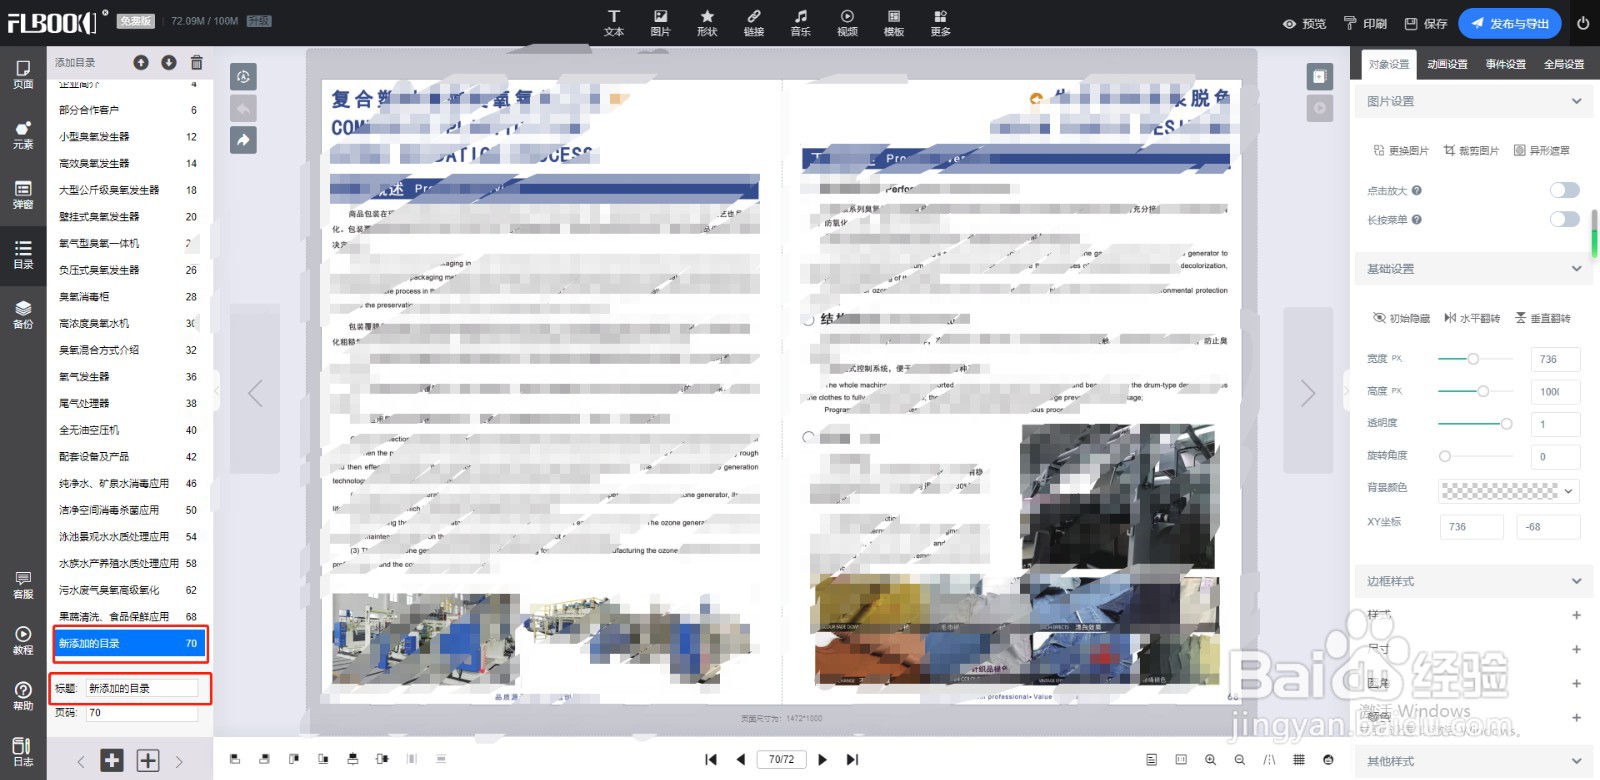Image resolution: width=1600 pixels, height=780 pixels.
Task: Go to next spread with right chevron
Action: pos(1308,393)
